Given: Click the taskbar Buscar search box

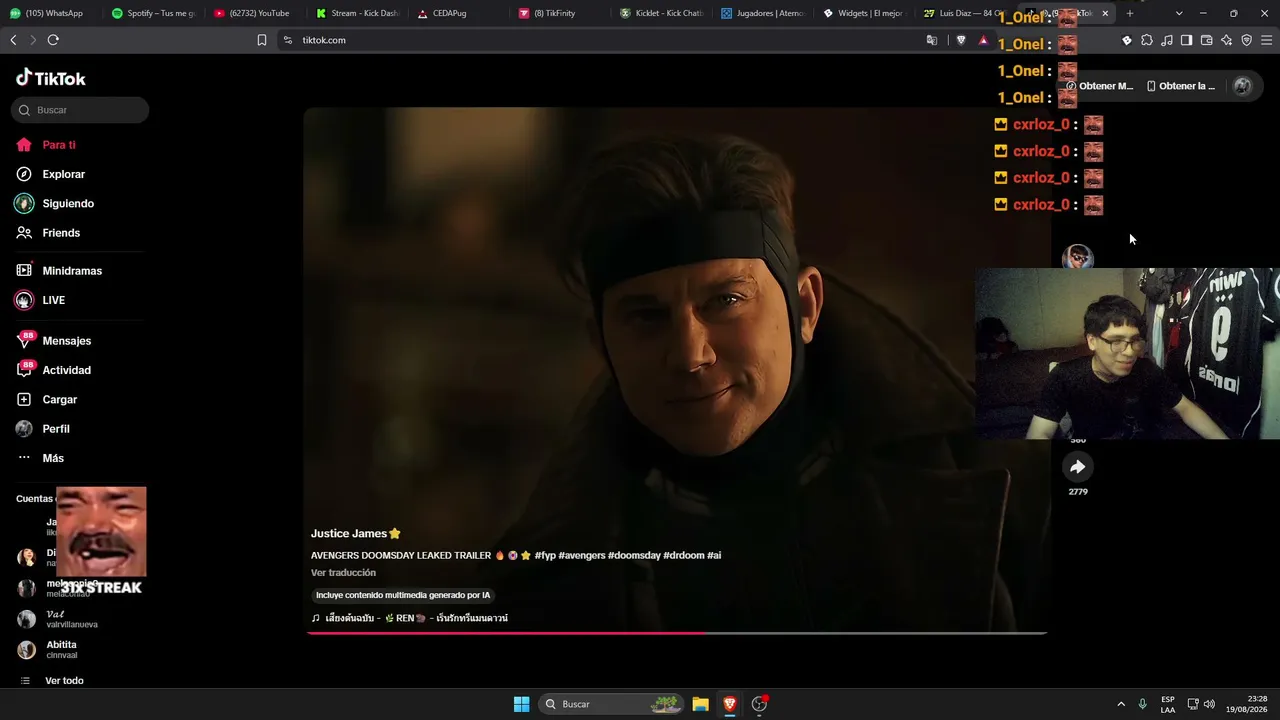Looking at the screenshot, I should [611, 704].
